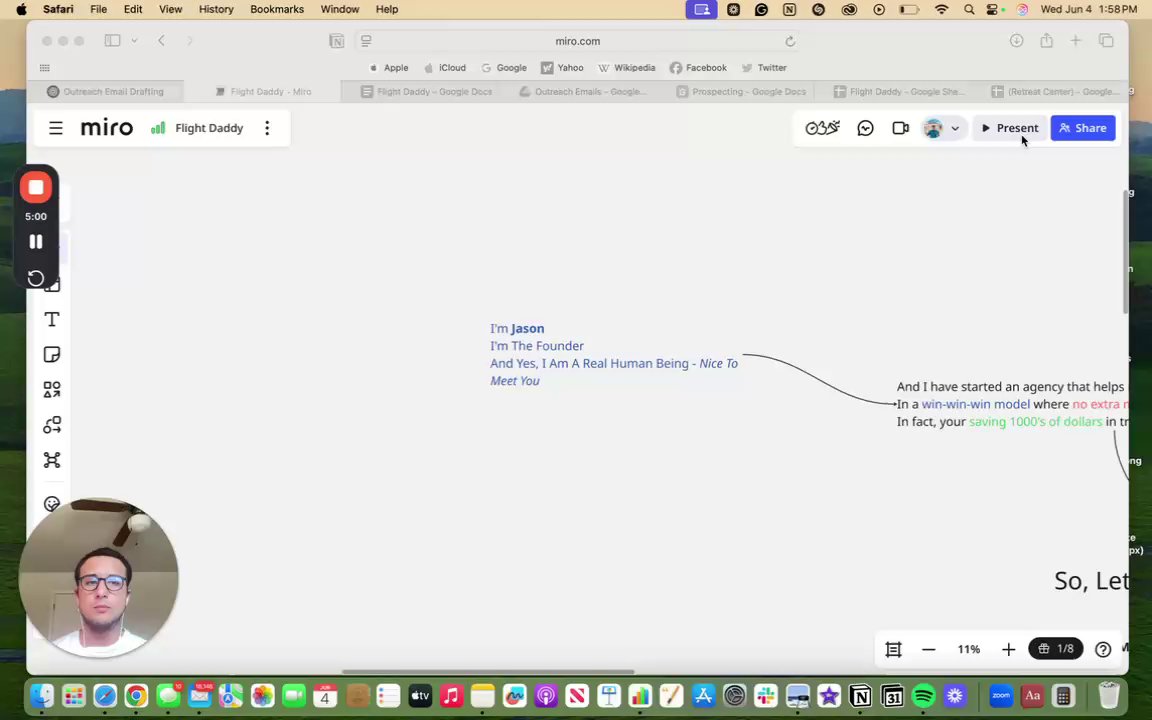The width and height of the screenshot is (1152, 720).
Task: Switch to Flight Daddy - Google Docs tab
Action: 426,92
